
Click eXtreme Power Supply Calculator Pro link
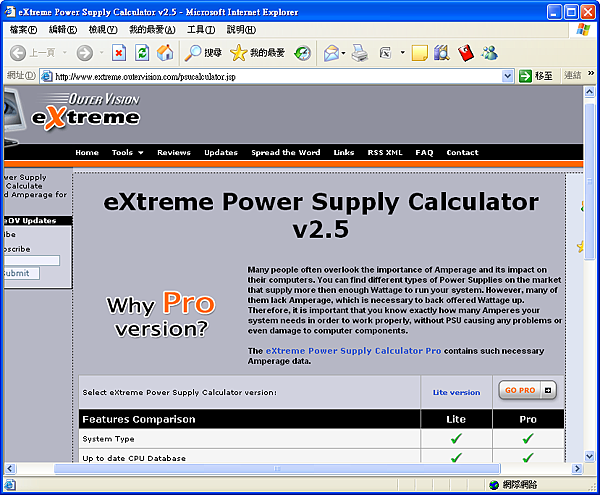(x=353, y=351)
